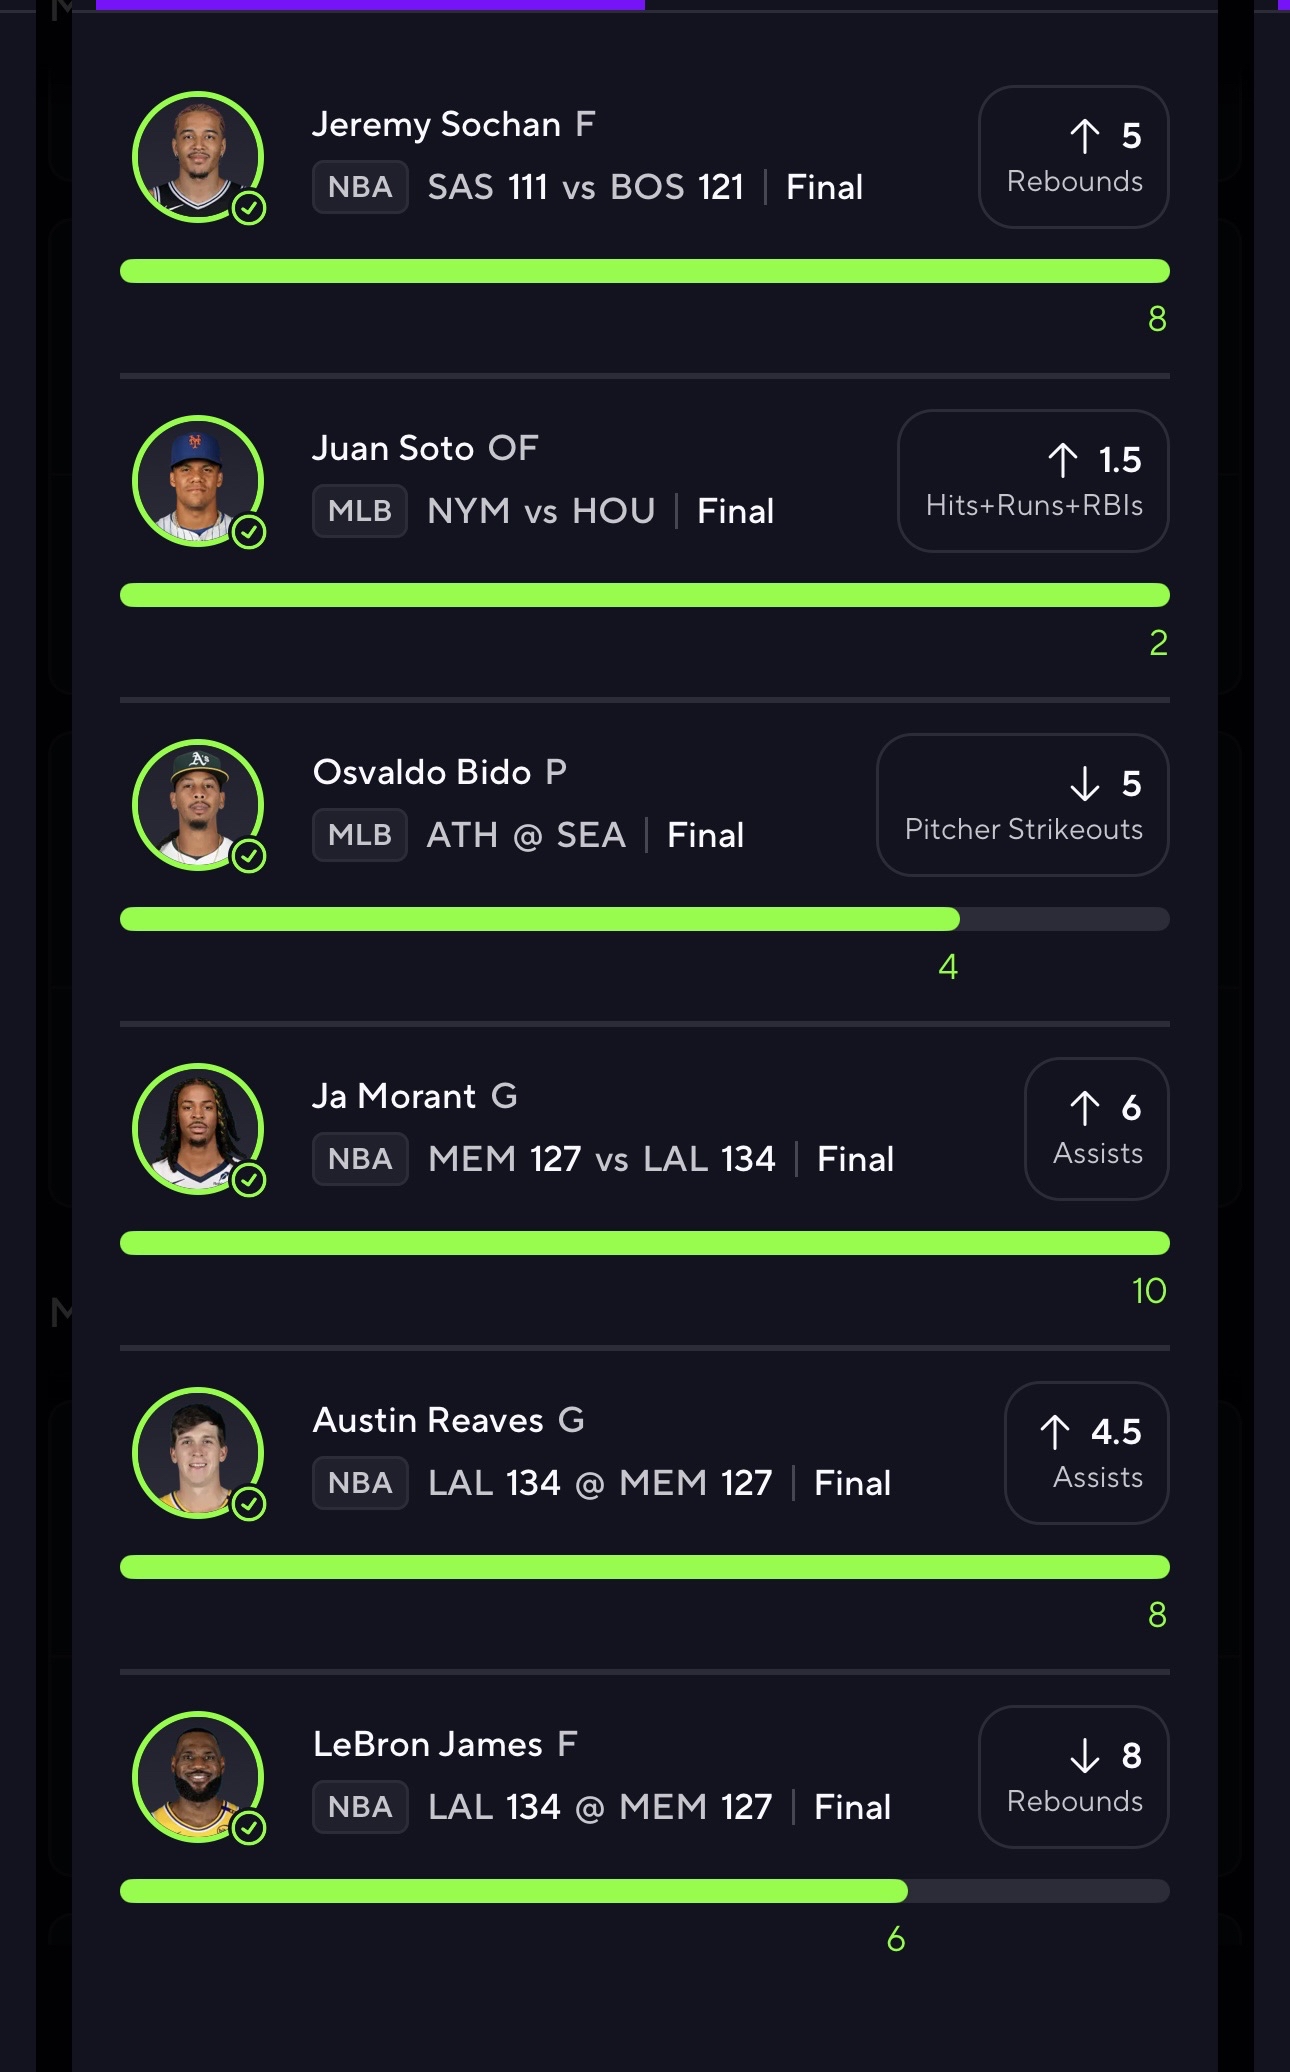The height and width of the screenshot is (2072, 1290).
Task: Select Ja Morant's player avatar
Action: point(198,1129)
